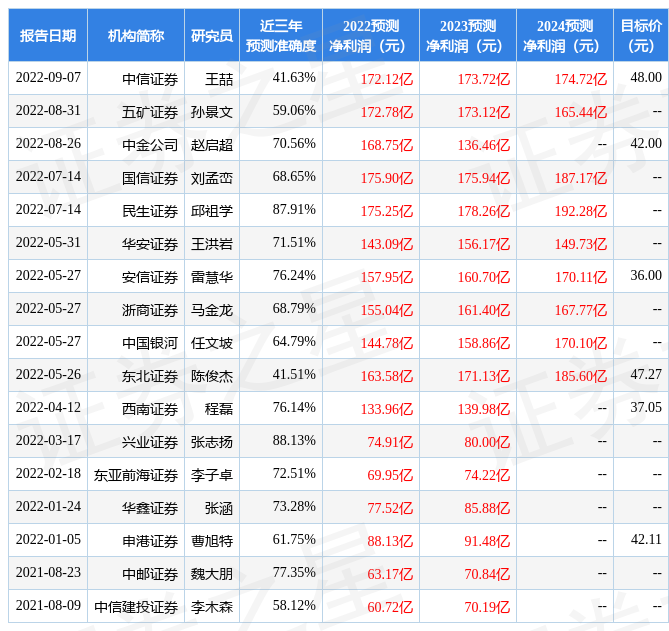
Task: Click target price 42.11
Action: [646, 540]
